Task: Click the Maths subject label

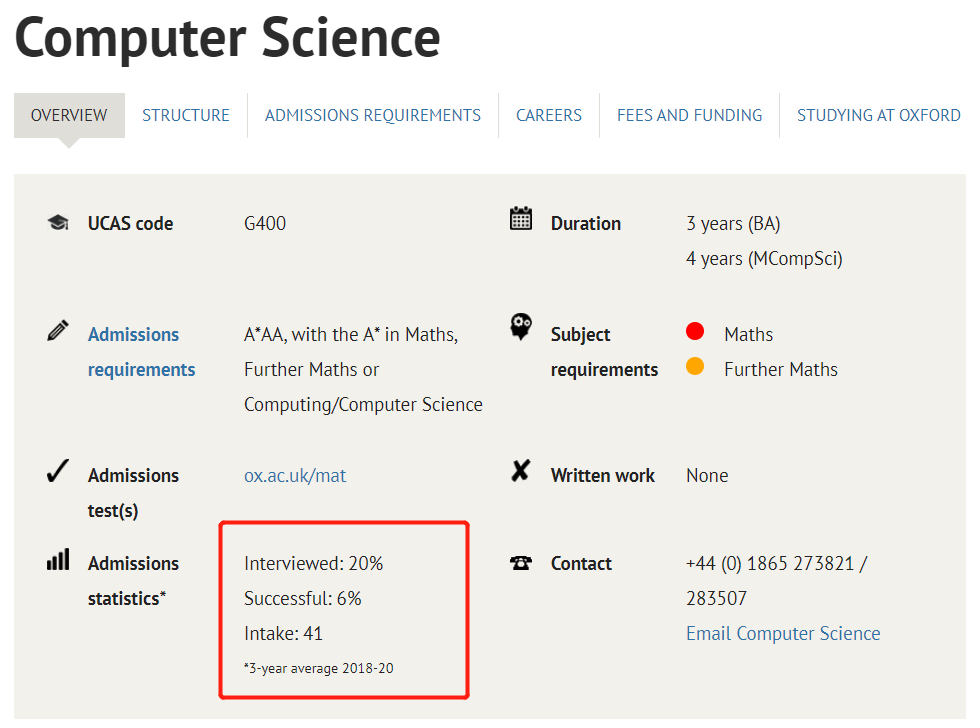Action: (x=749, y=334)
